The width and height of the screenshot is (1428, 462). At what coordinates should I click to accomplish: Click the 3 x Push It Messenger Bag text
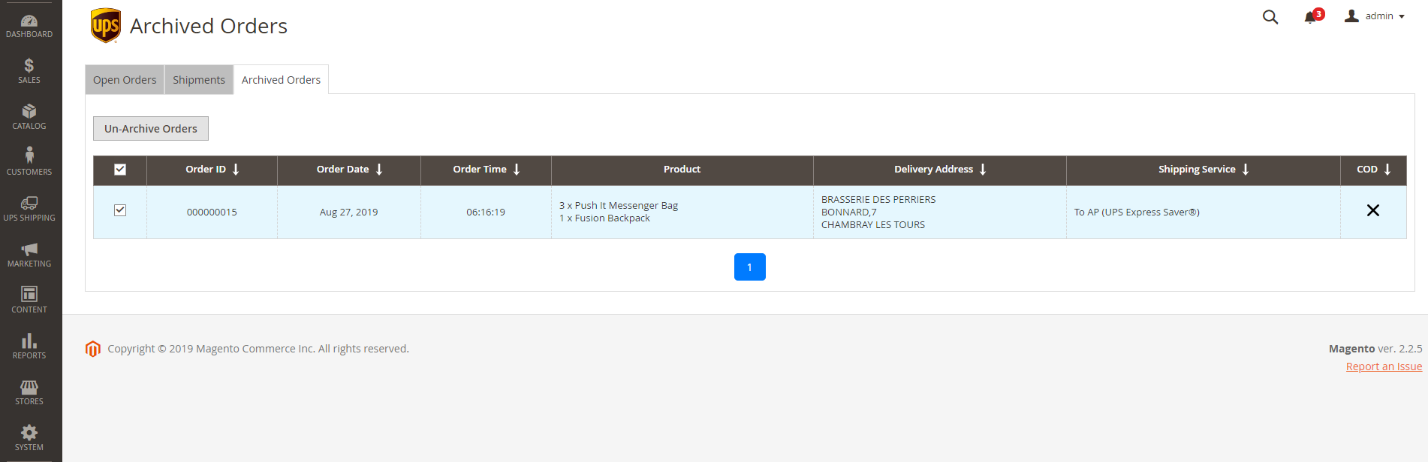(x=618, y=205)
